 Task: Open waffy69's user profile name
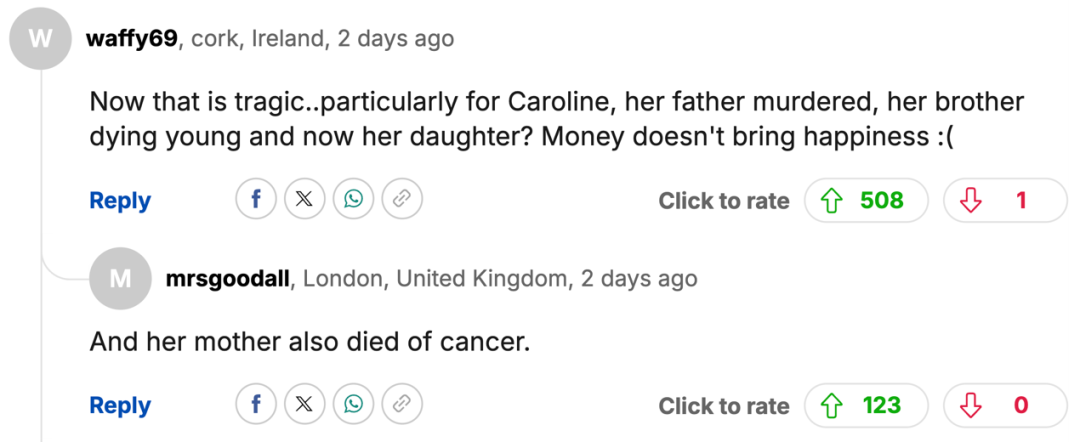(x=132, y=39)
